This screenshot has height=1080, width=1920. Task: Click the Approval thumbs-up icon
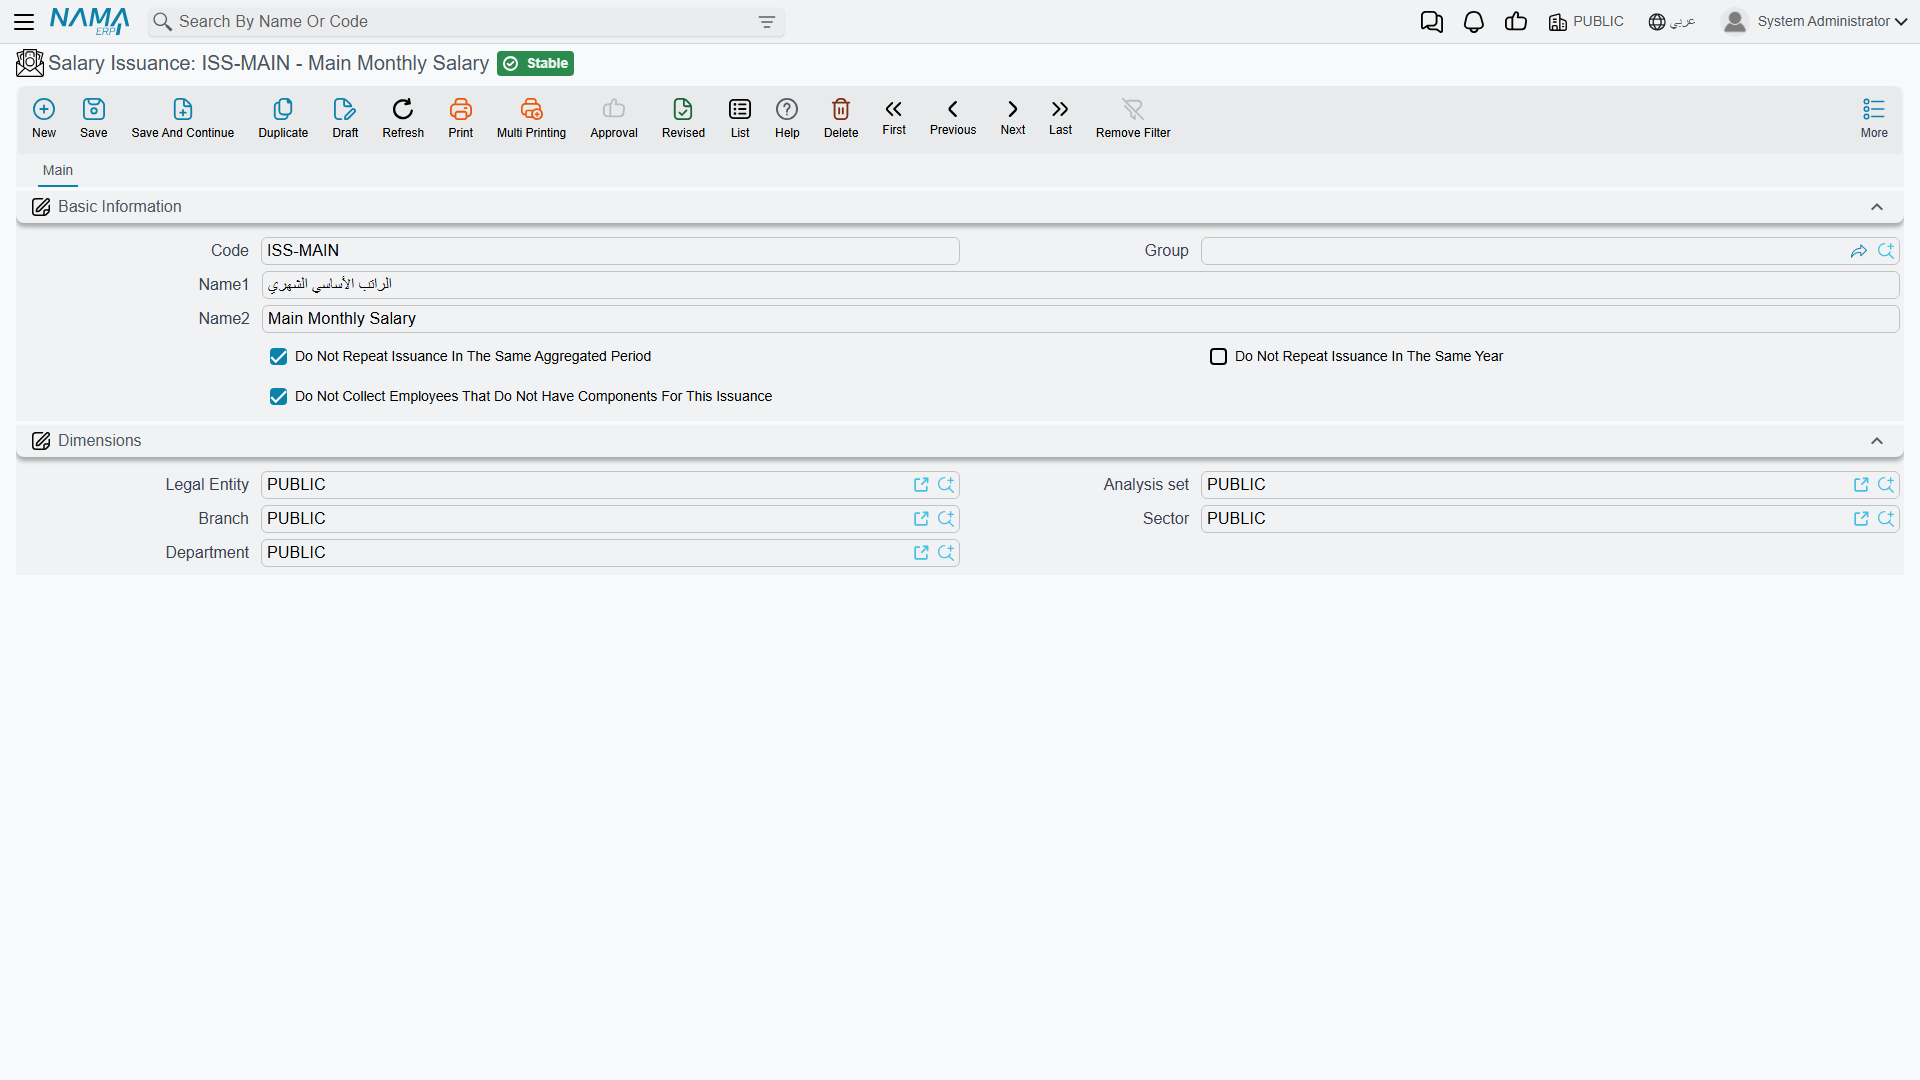(614, 109)
